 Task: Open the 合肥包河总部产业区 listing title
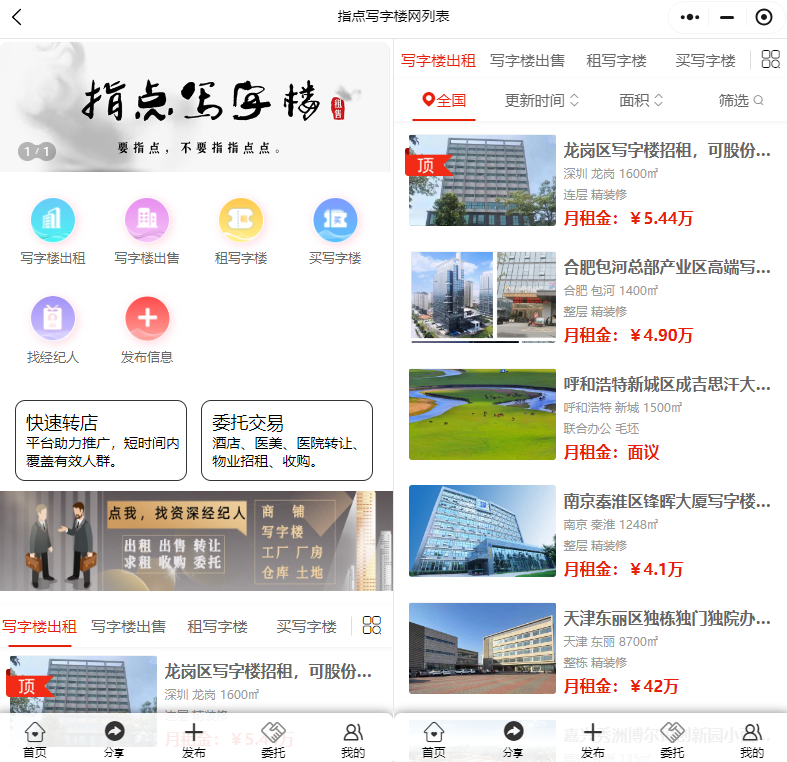point(667,267)
